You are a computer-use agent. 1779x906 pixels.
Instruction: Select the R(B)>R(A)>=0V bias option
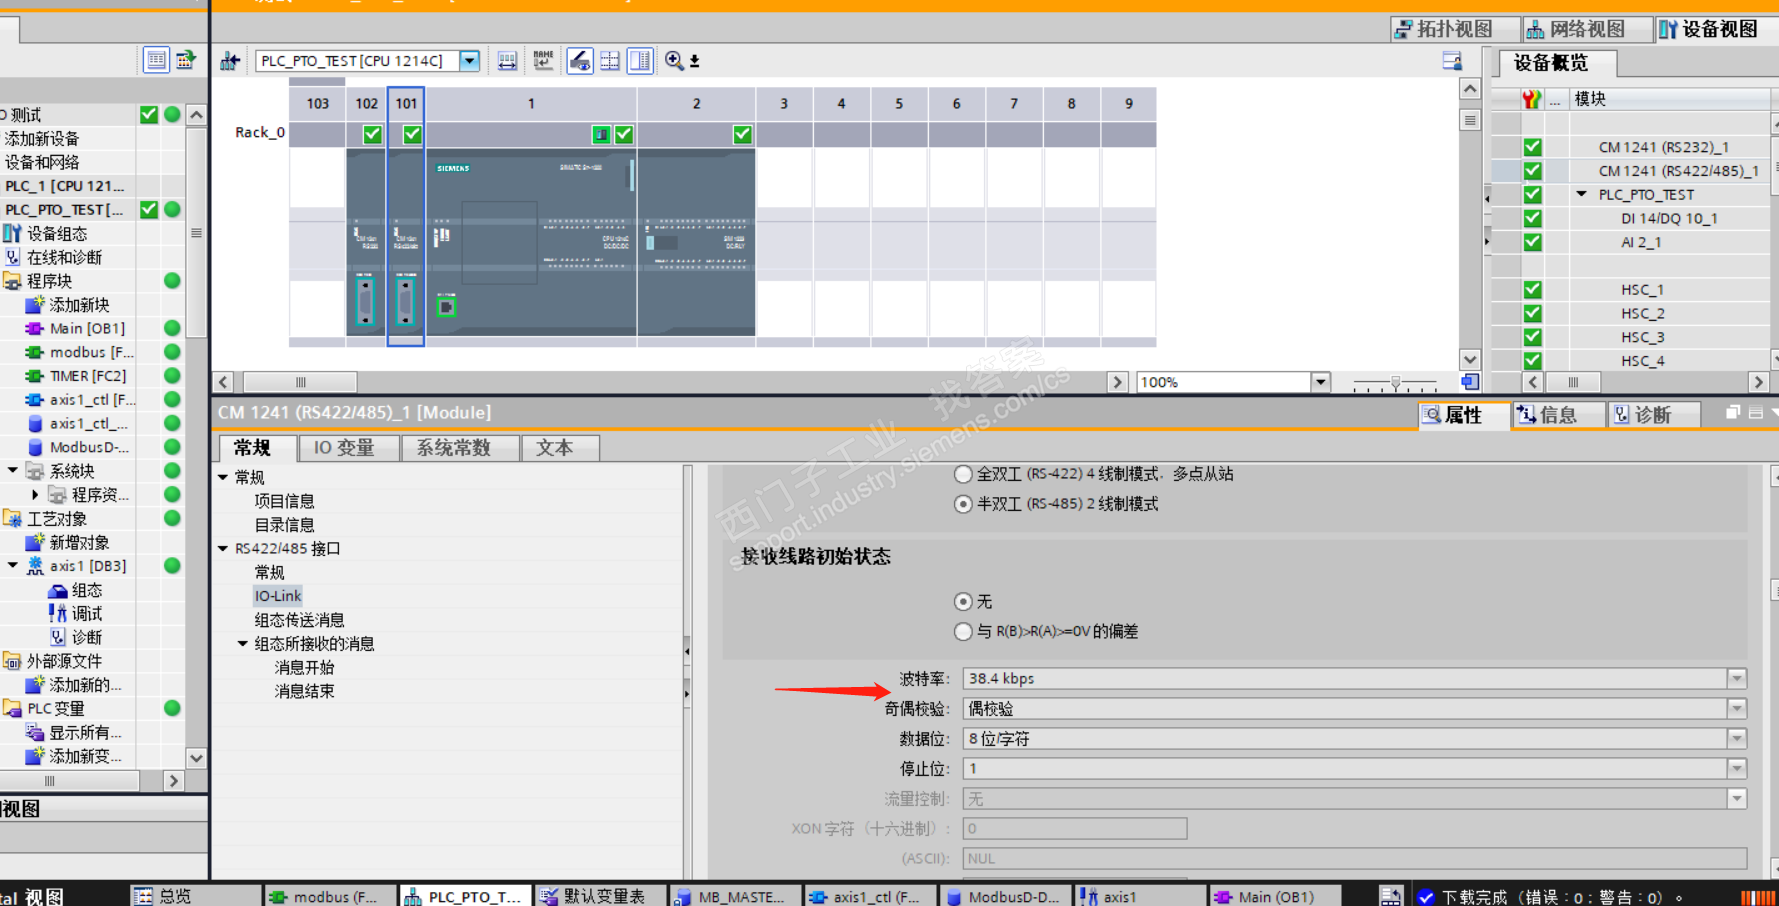(x=963, y=631)
